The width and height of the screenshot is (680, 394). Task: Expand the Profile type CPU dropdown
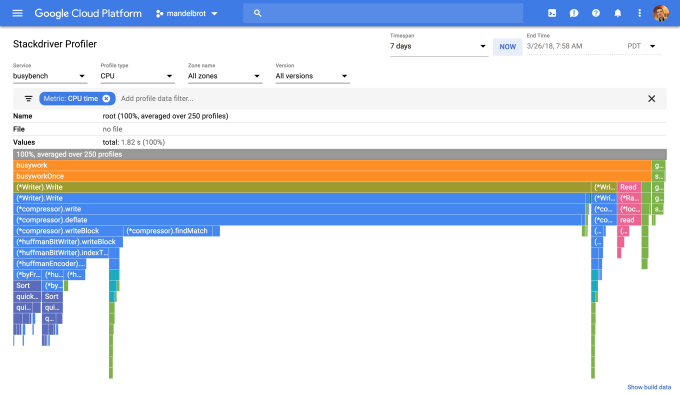pos(137,76)
